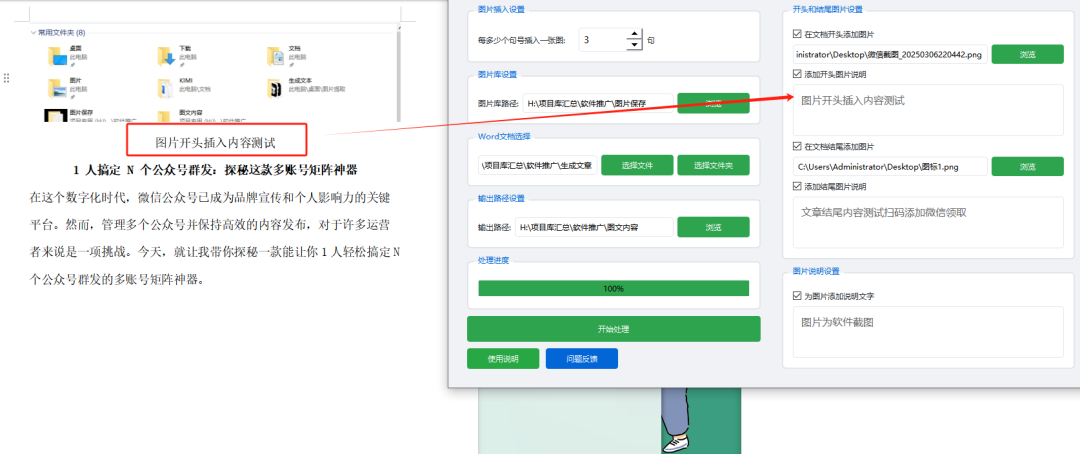Click the 图片开头插入内容测试 caption text area
1080x454 pixels.
pos(928,110)
